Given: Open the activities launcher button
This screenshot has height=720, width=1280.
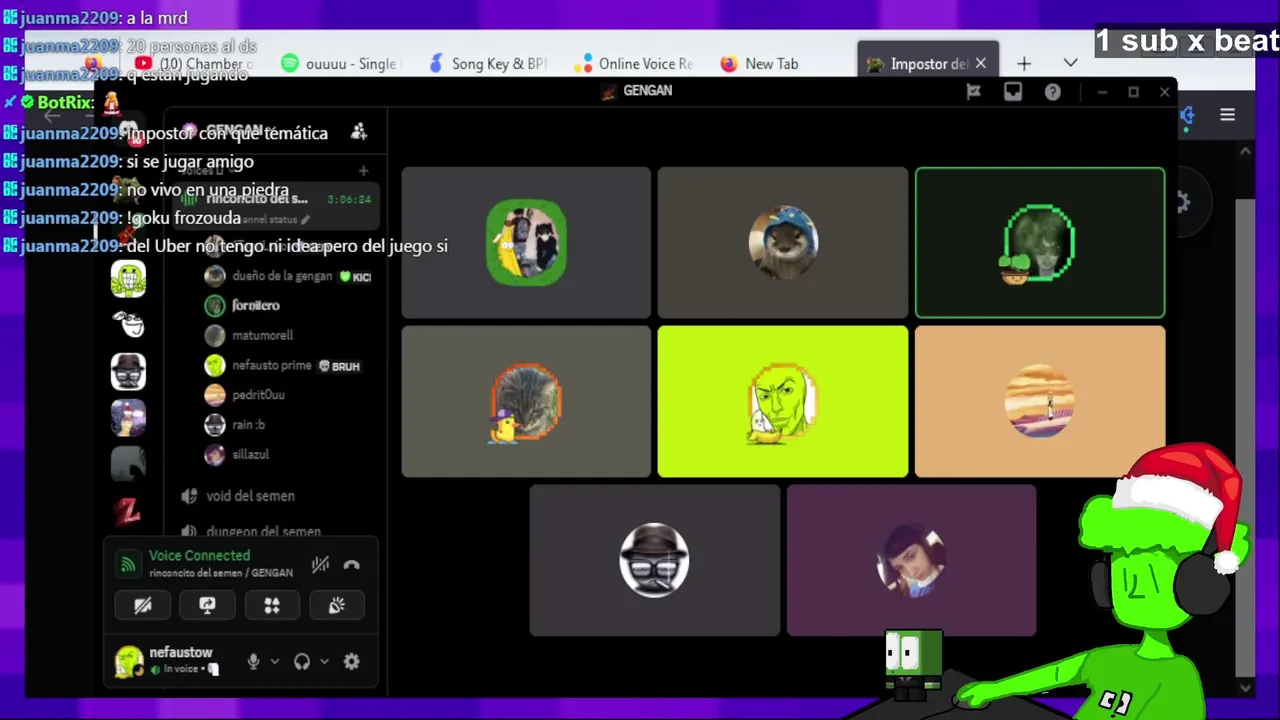Looking at the screenshot, I should 272,605.
